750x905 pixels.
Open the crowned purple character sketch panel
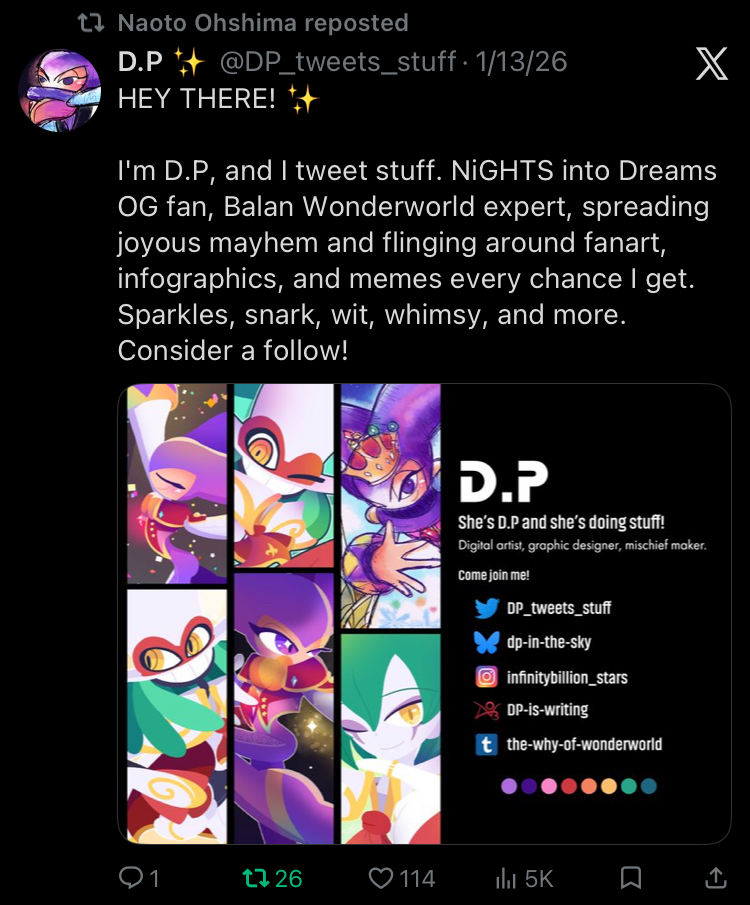[x=391, y=506]
